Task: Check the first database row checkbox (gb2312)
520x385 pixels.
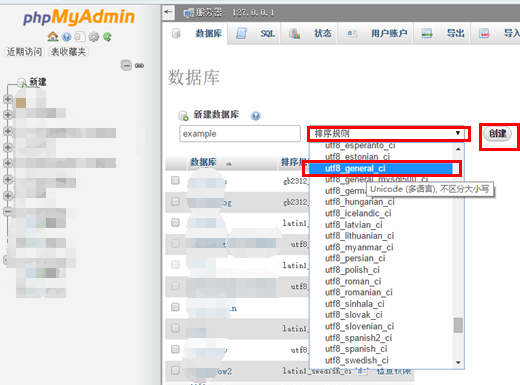Action: (x=175, y=180)
